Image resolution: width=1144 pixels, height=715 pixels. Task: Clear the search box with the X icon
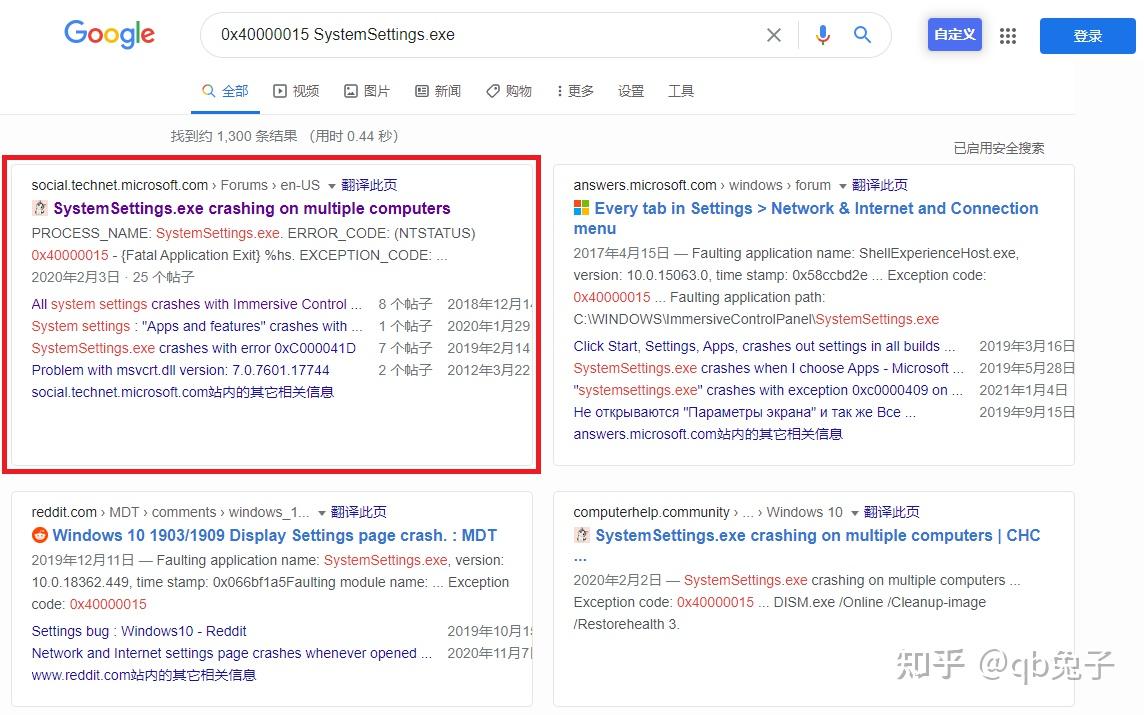click(774, 34)
